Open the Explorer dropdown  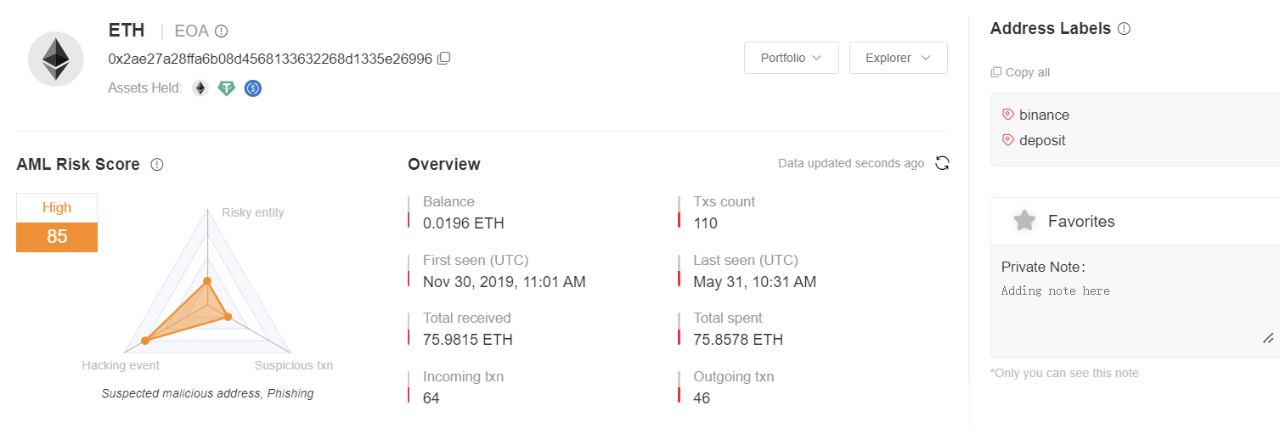tap(898, 58)
